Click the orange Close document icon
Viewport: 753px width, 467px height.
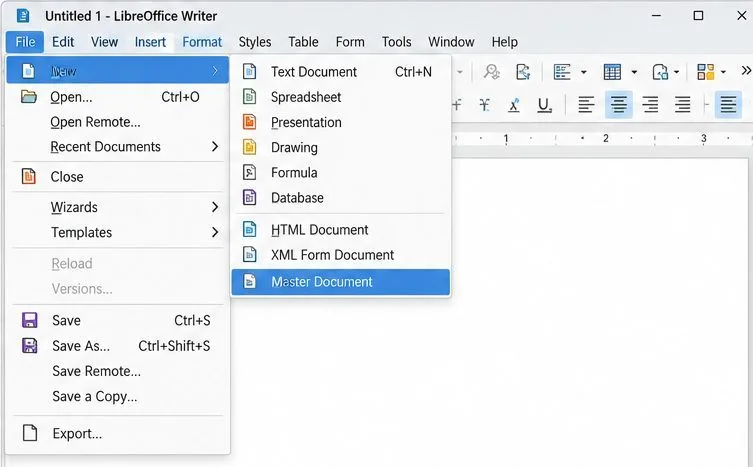point(29,176)
